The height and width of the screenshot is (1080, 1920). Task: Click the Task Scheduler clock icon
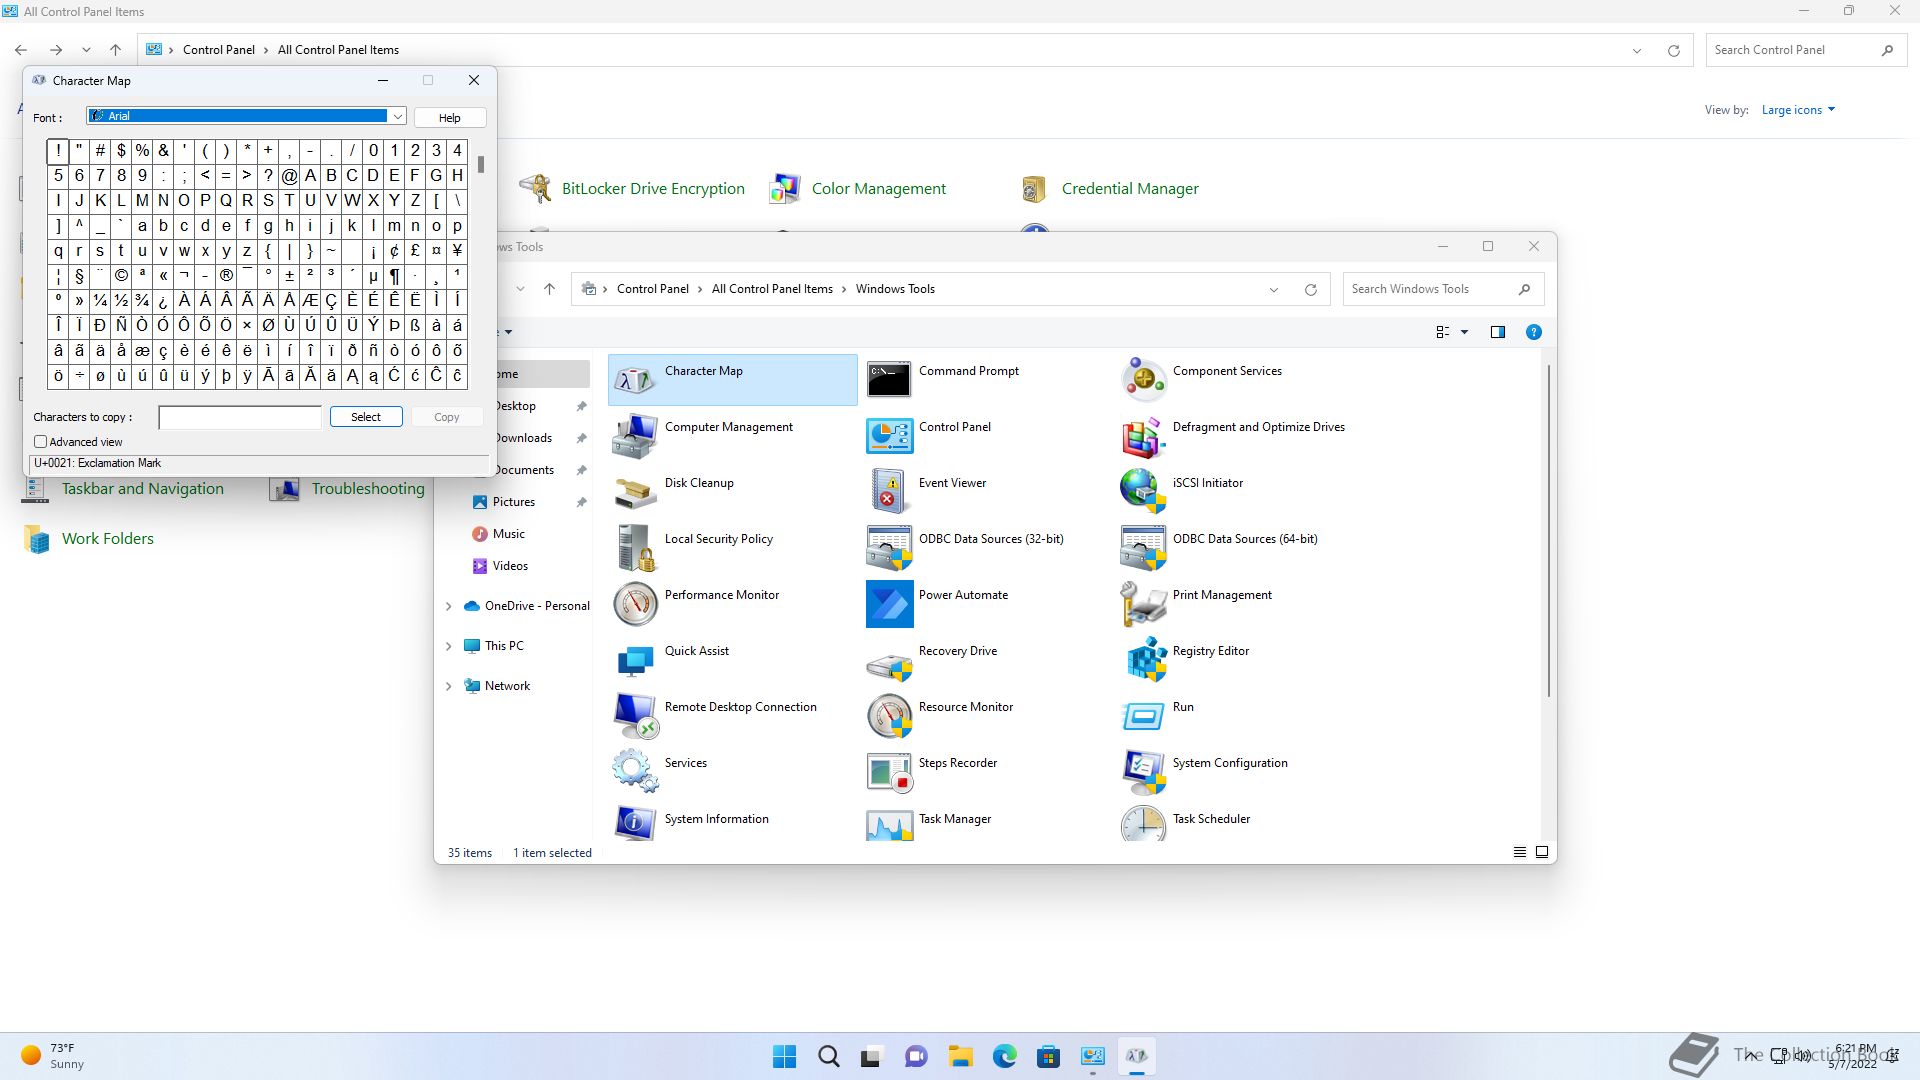click(x=1143, y=824)
